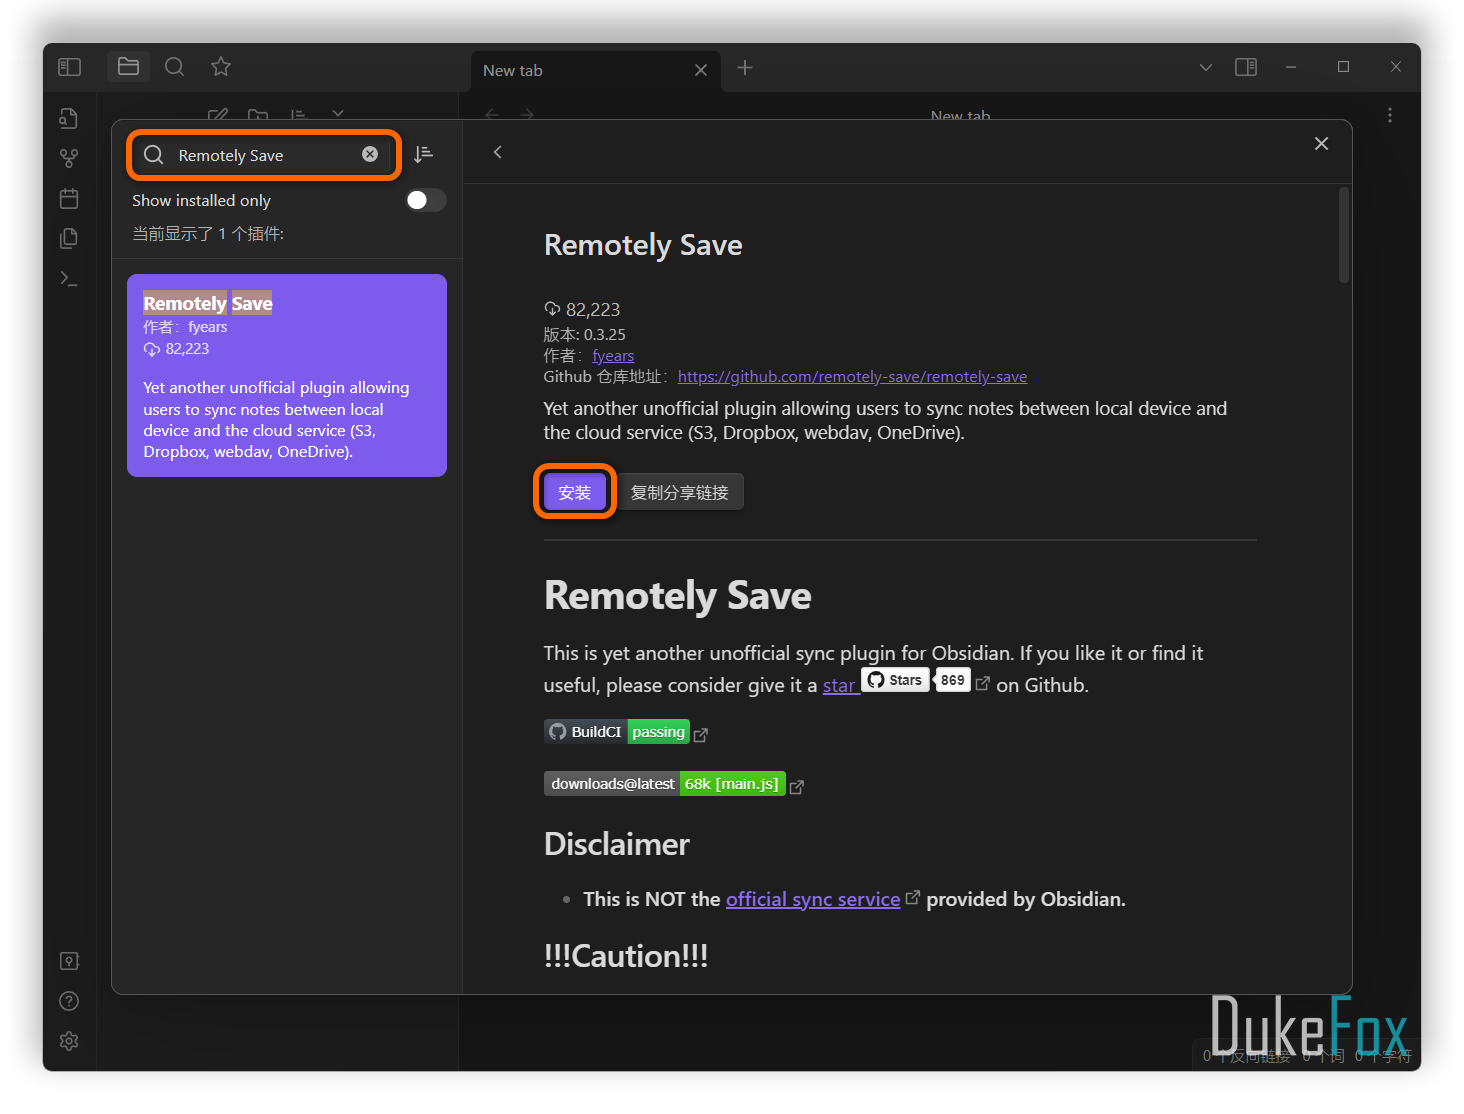Switch to the New tab tab

pyautogui.click(x=580, y=70)
